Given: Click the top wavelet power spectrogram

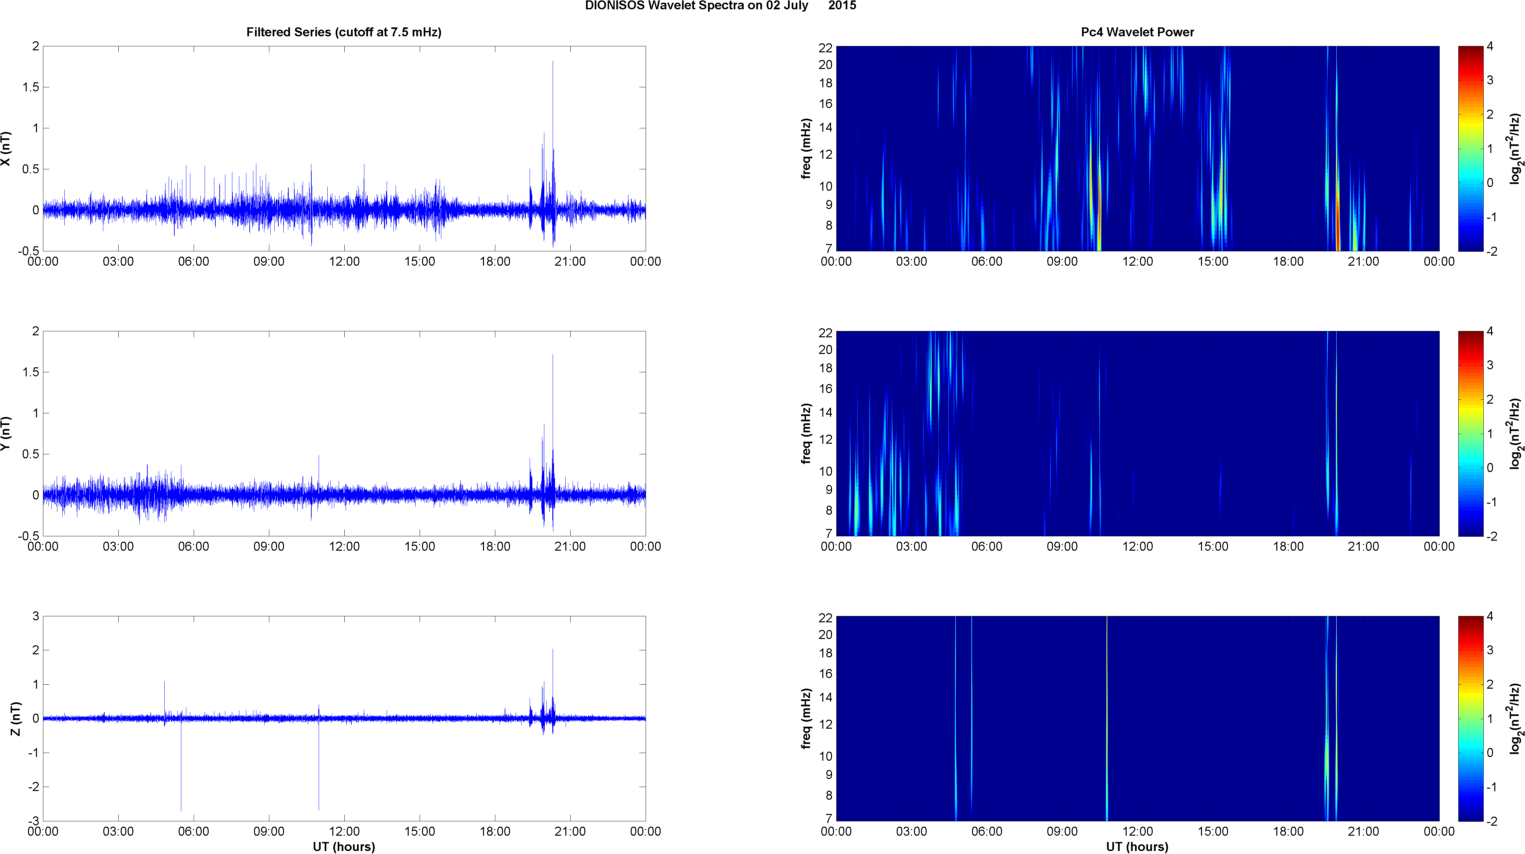Looking at the screenshot, I should tap(1138, 148).
